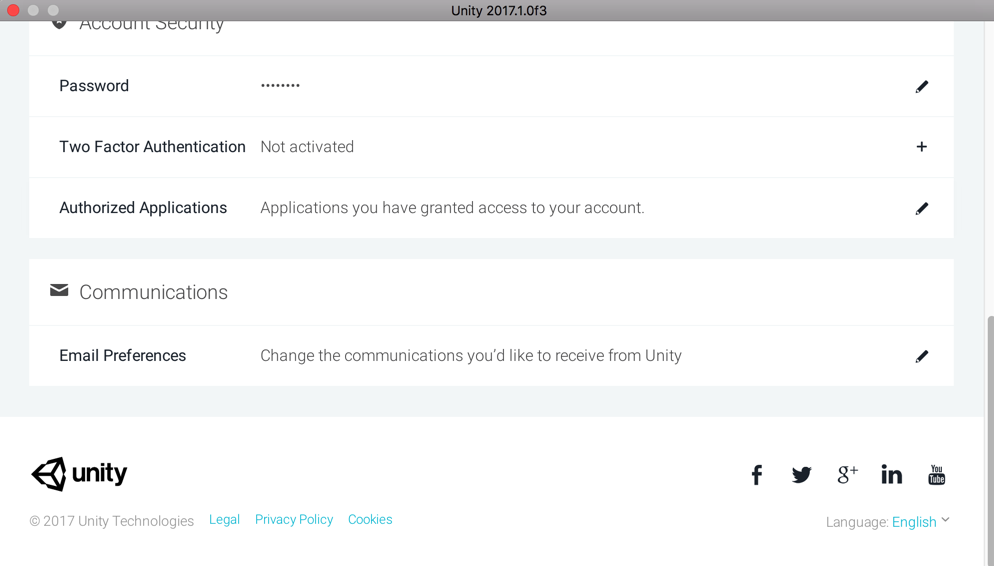Click the Email Preferences row label

point(122,356)
